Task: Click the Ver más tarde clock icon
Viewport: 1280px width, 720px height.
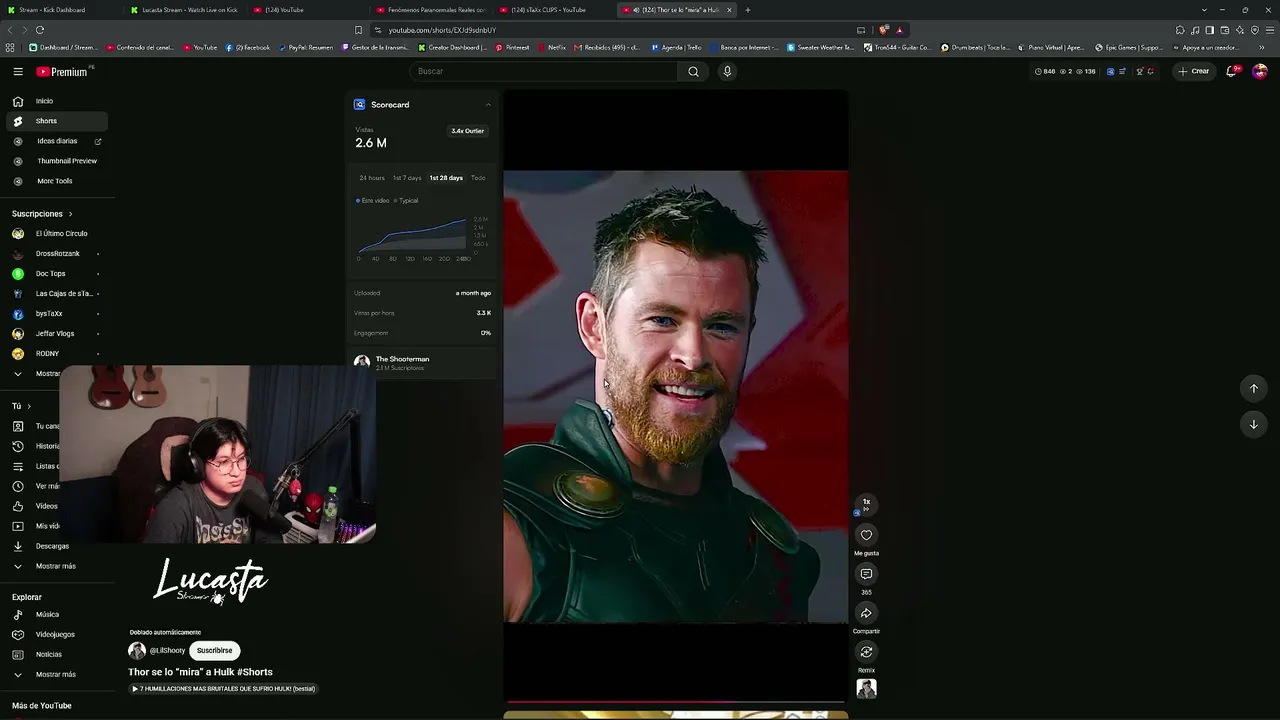Action: tap(18, 486)
